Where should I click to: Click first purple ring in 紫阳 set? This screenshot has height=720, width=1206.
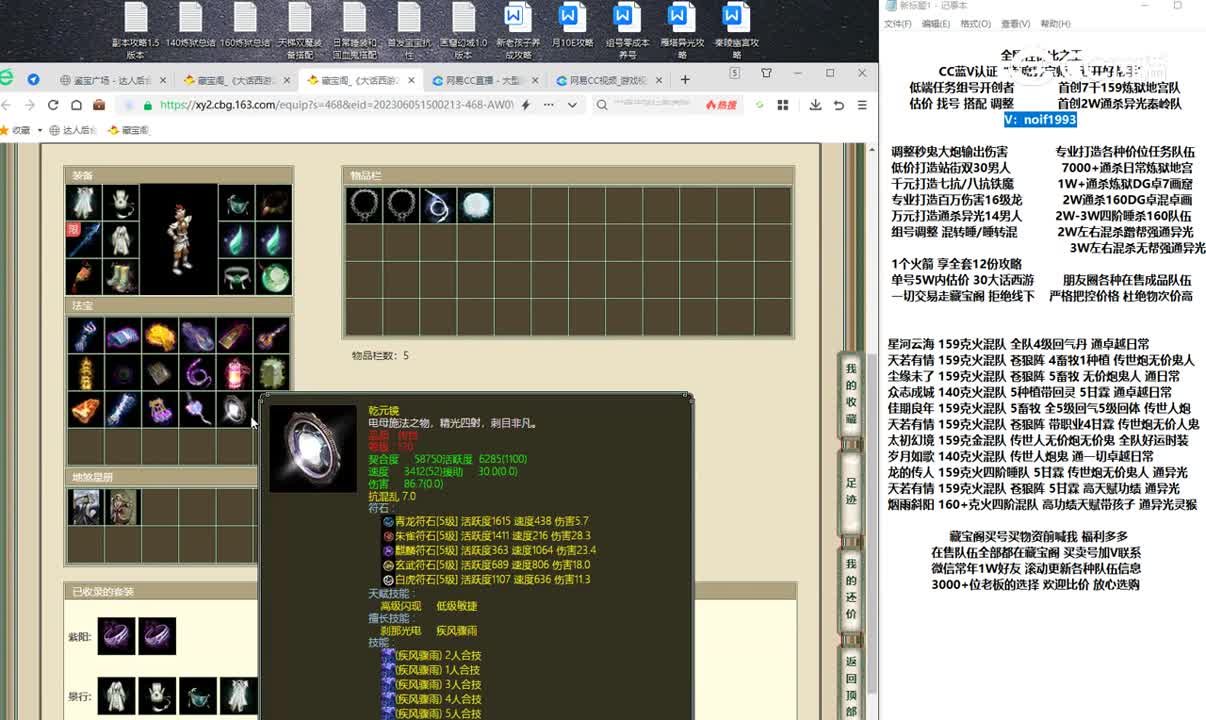coord(116,636)
